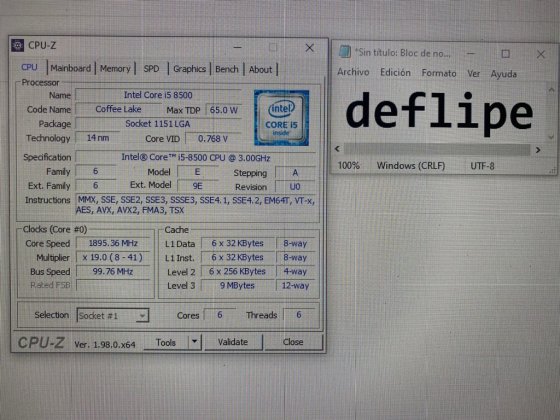The image size is (560, 420).
Task: Click the empty Rated FSB field
Action: tap(113, 285)
